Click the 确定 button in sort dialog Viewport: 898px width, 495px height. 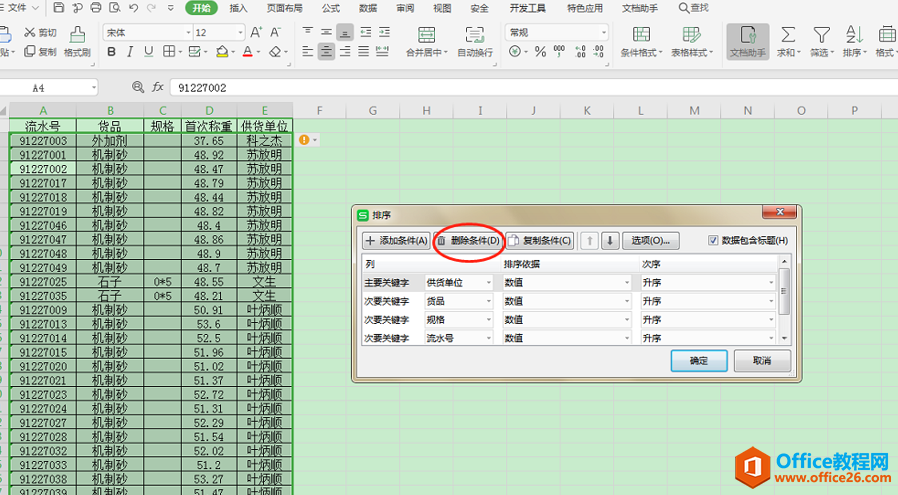click(699, 361)
